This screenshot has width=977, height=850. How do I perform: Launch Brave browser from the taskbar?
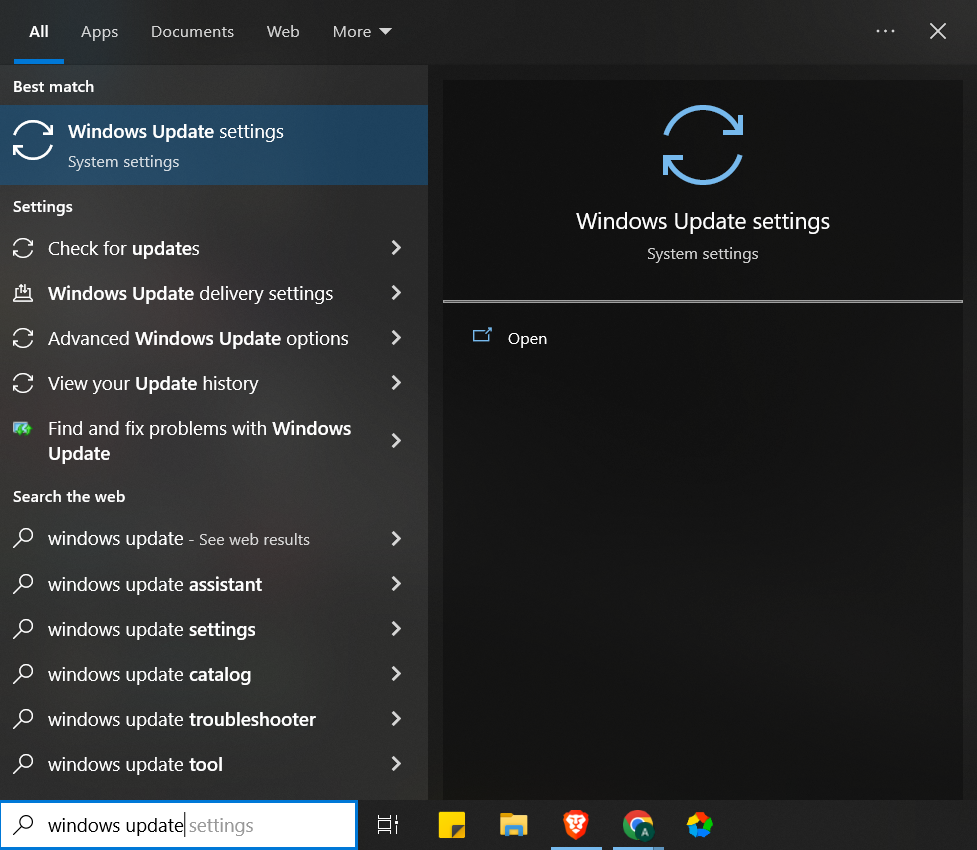click(575, 825)
